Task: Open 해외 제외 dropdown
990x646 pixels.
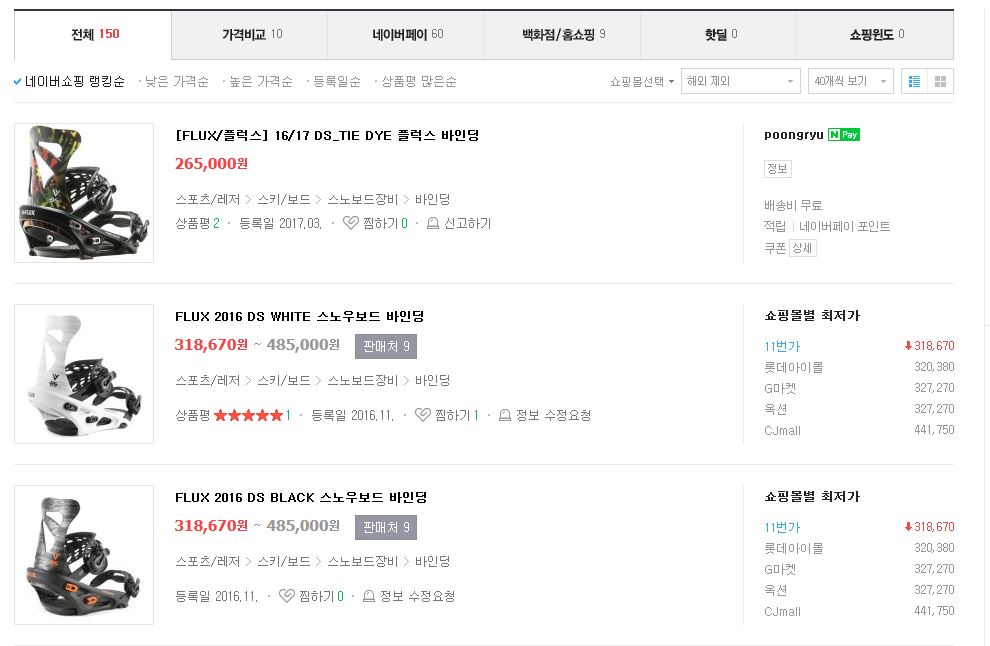Action: click(741, 81)
